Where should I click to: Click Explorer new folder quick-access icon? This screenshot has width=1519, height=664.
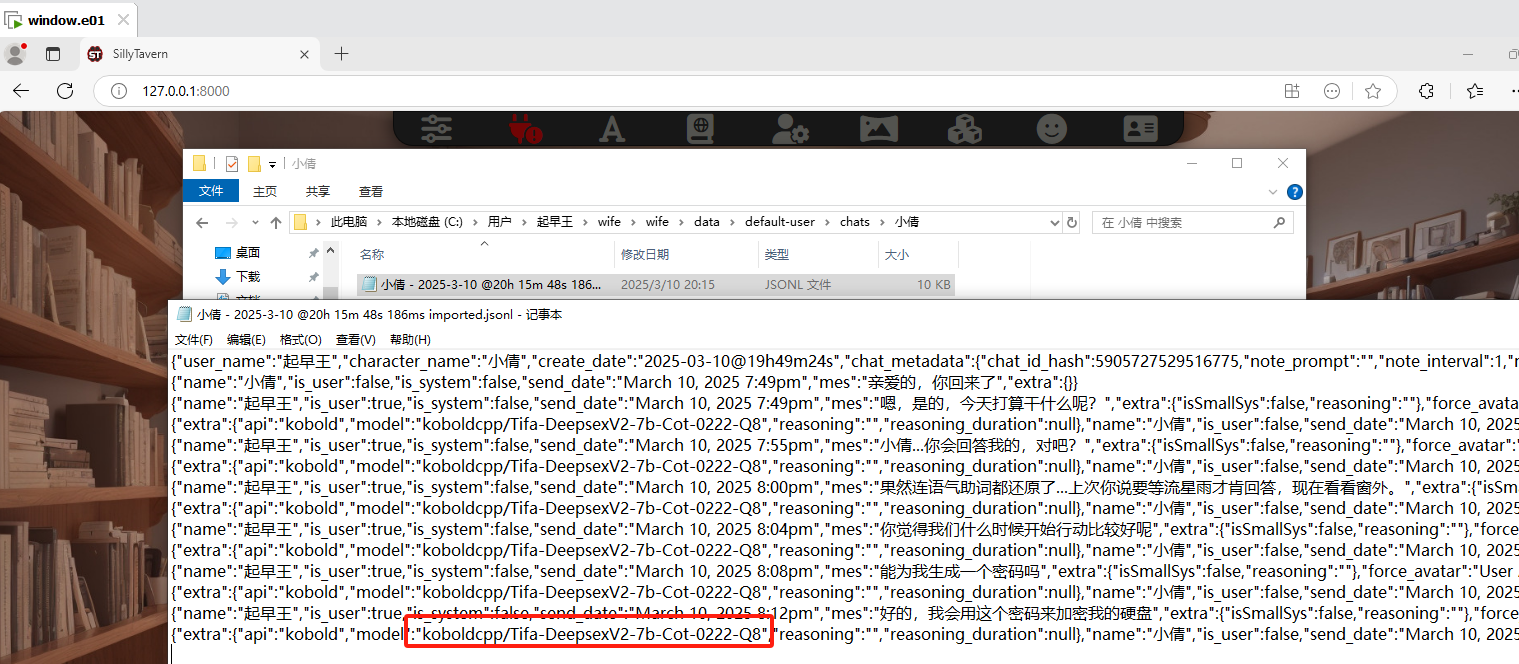pos(254,163)
